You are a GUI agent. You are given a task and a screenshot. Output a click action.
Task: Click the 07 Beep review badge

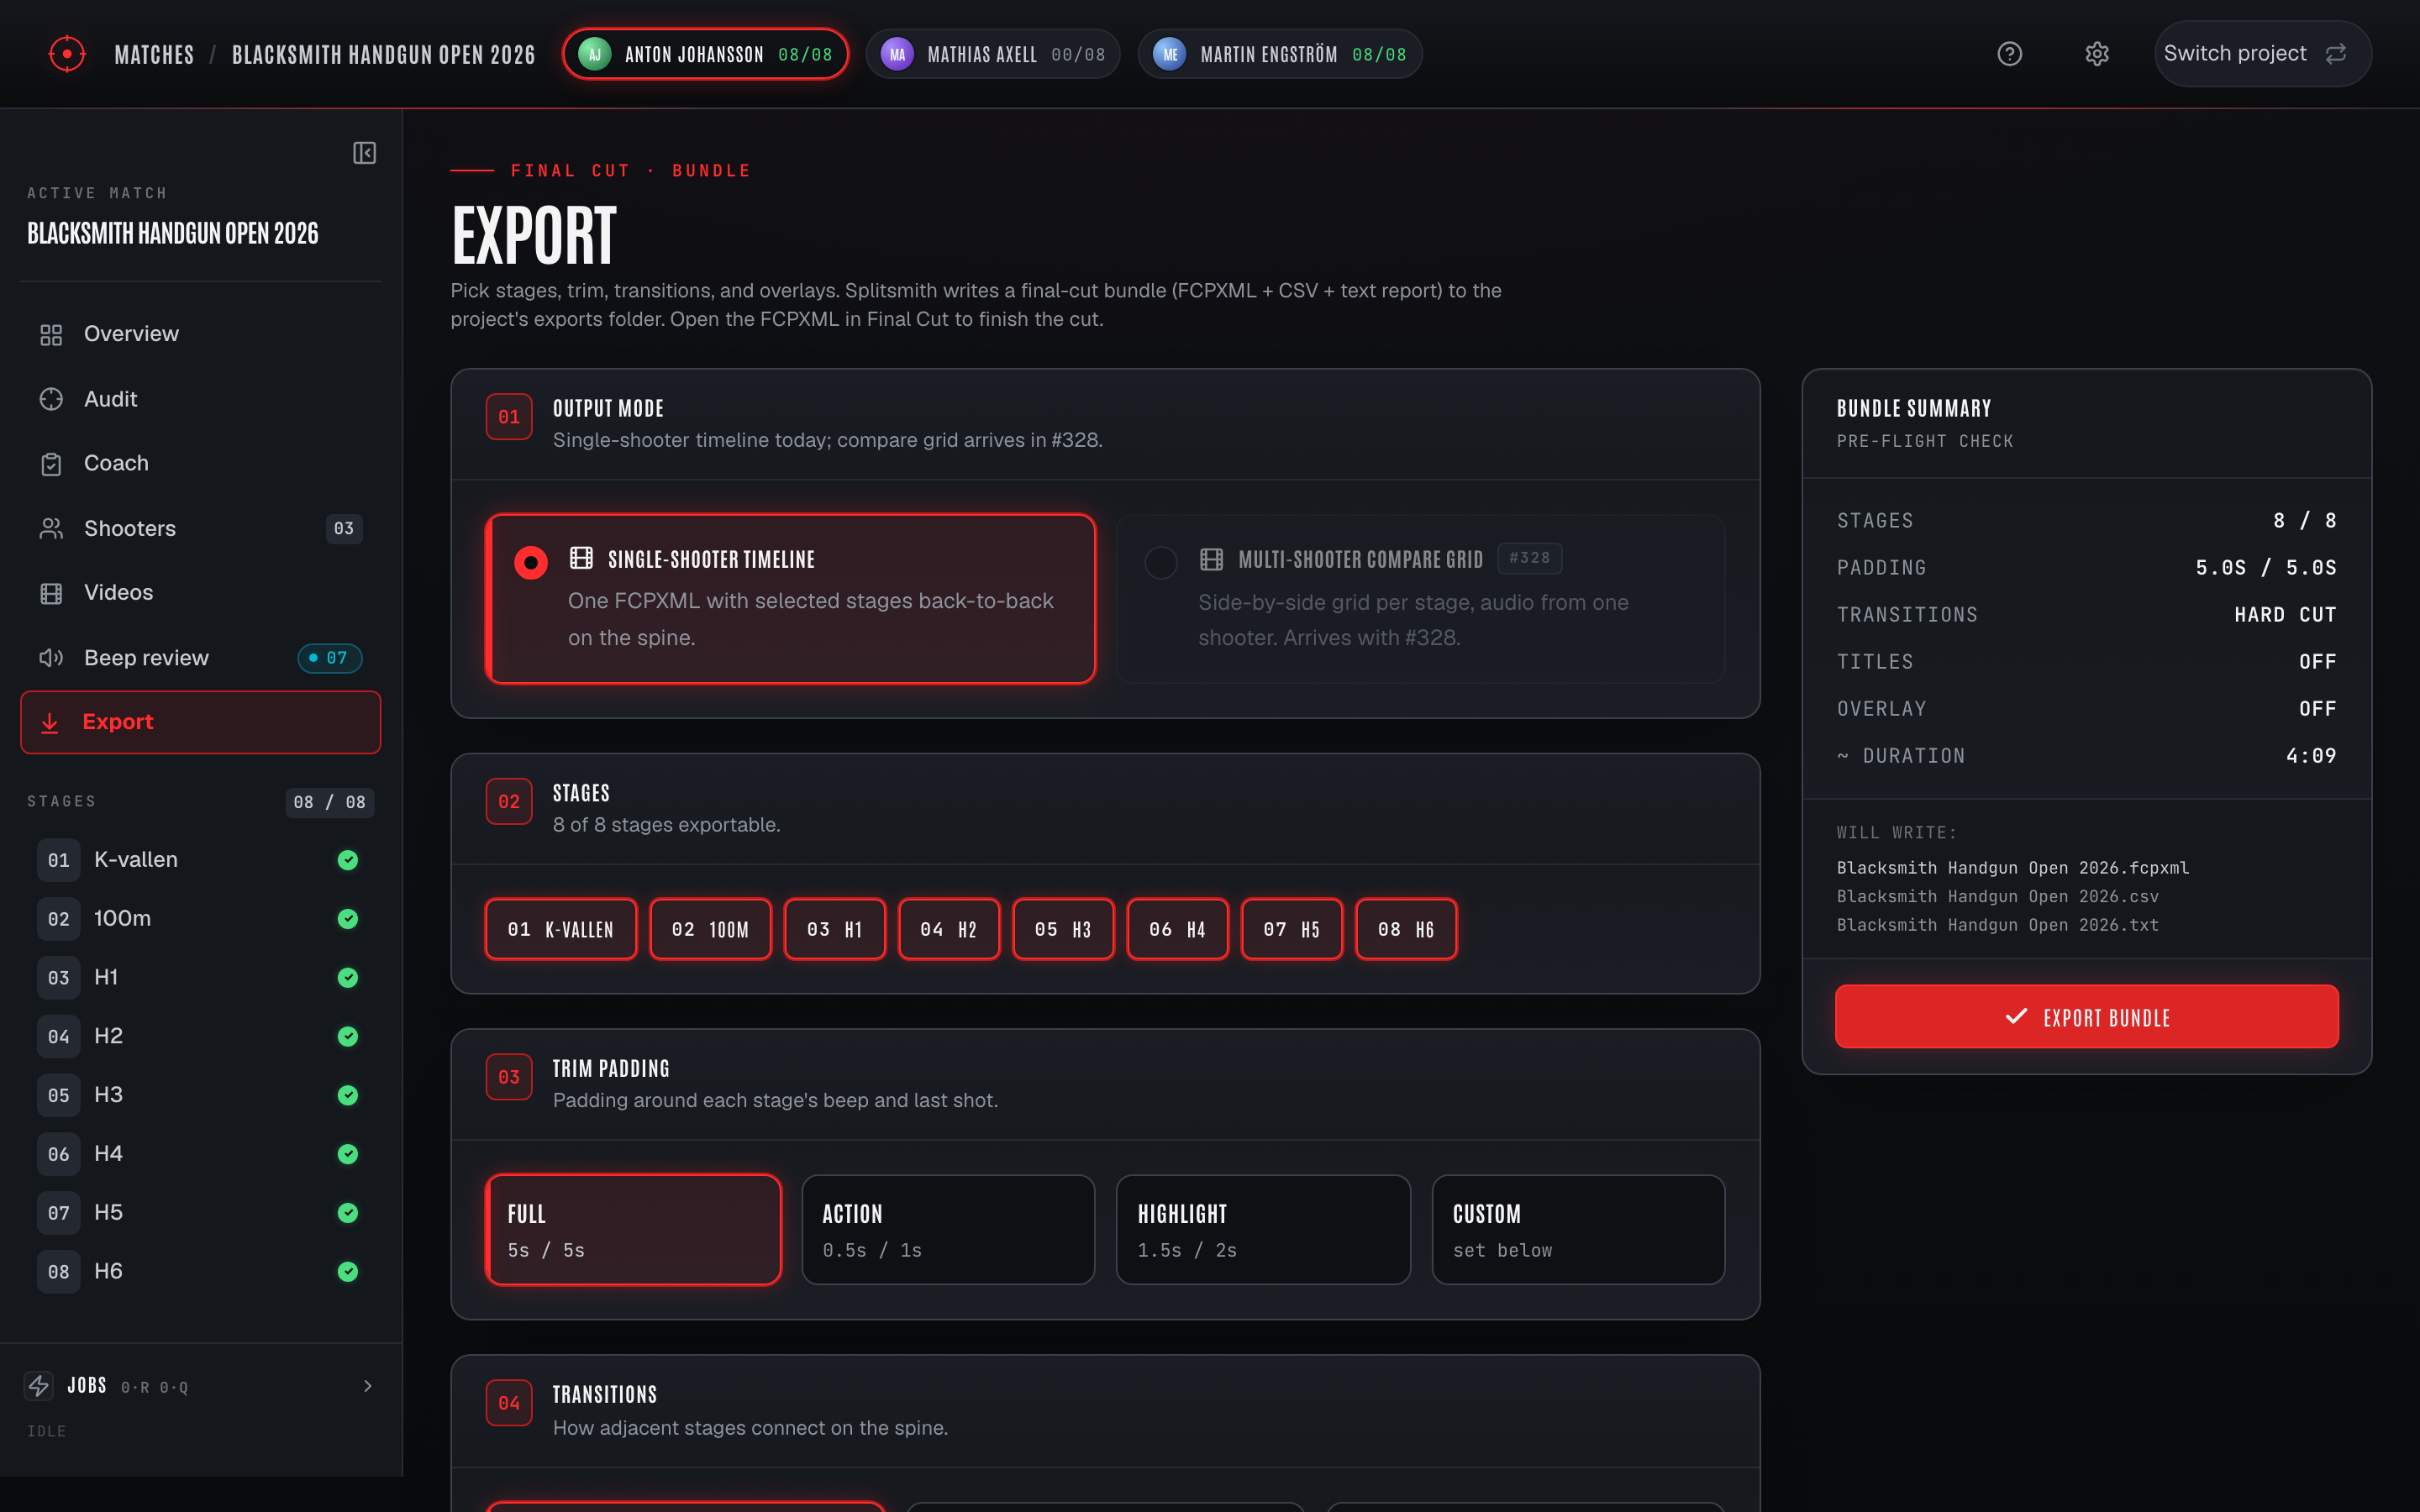(x=329, y=658)
